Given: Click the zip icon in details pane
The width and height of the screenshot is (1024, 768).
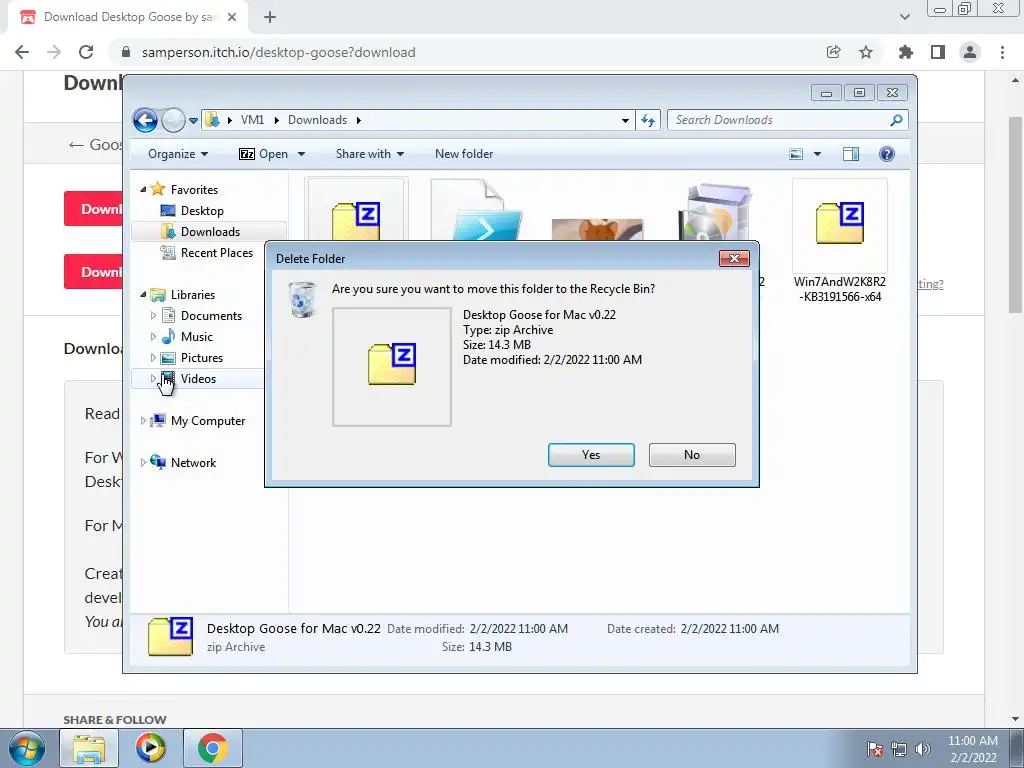Looking at the screenshot, I should pos(170,636).
